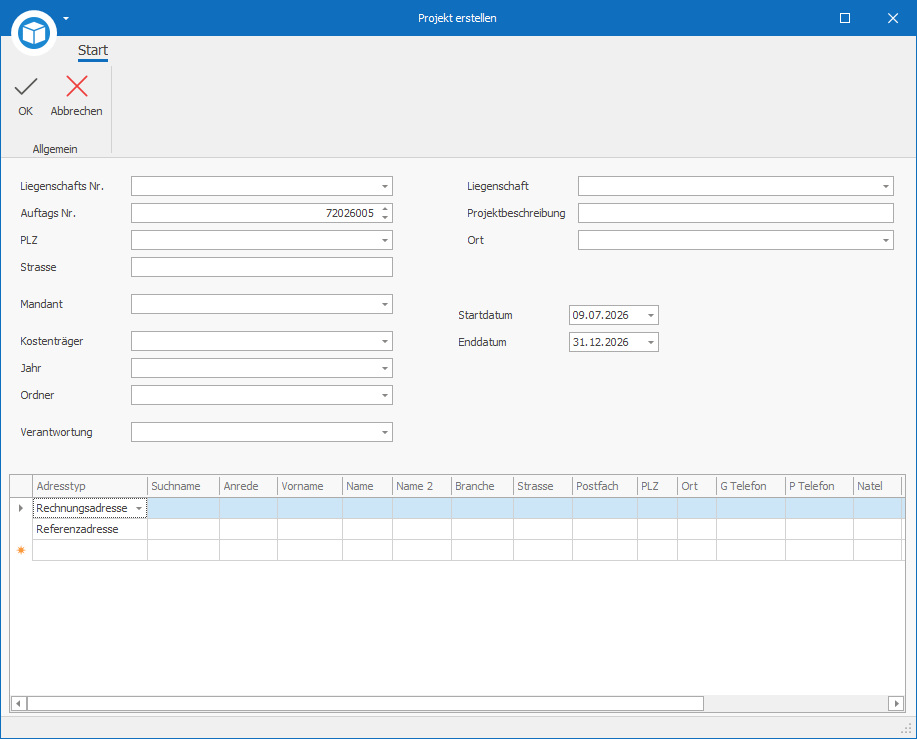Expand the Jahr dropdown
Screen dimensions: 917x739
click(x=385, y=368)
